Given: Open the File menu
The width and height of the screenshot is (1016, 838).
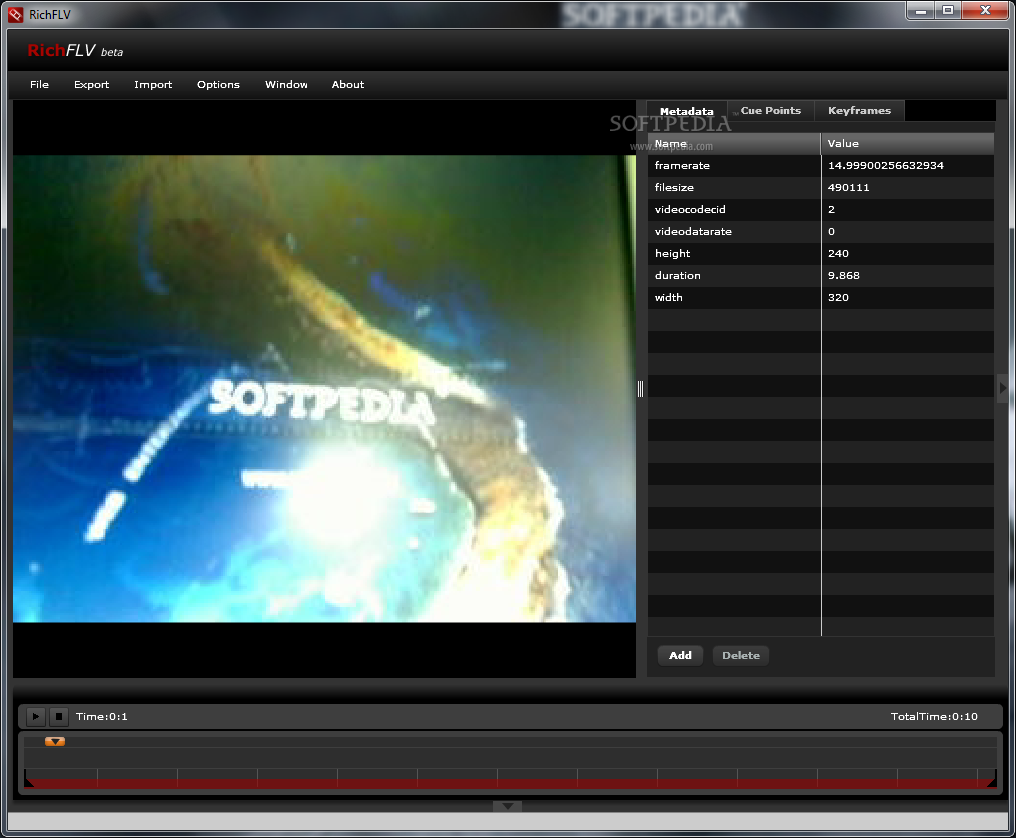Looking at the screenshot, I should pos(40,84).
